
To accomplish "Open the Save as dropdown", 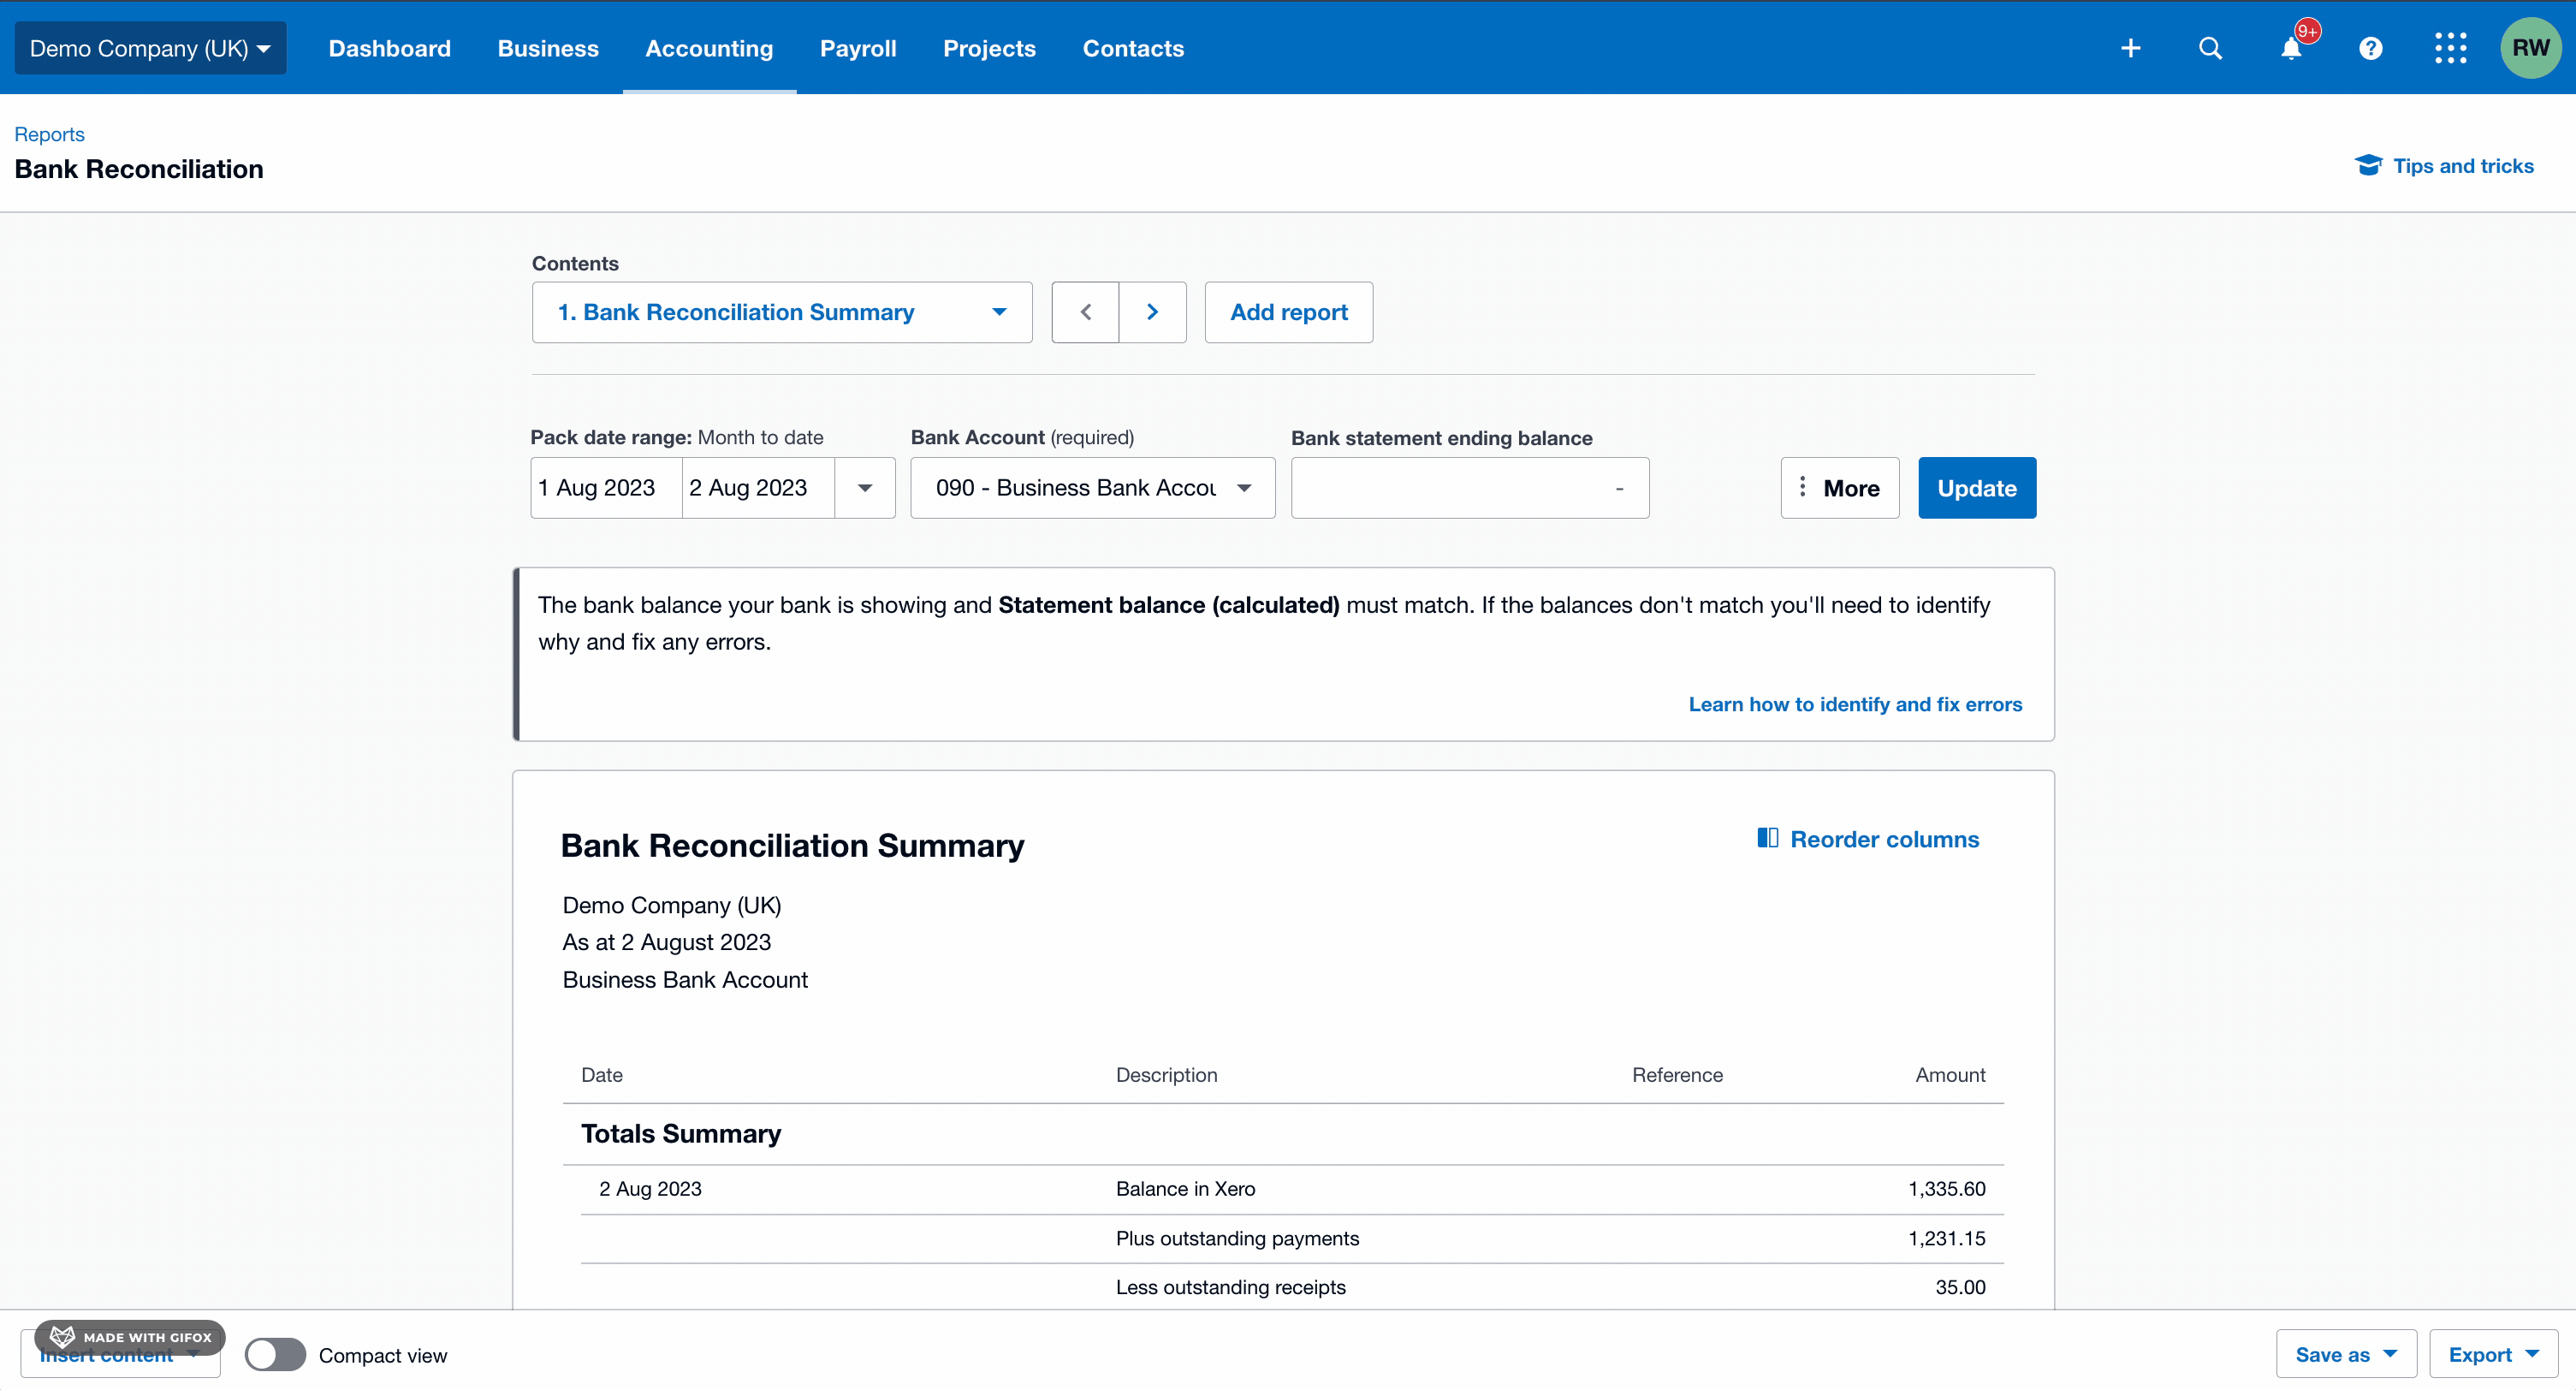I will tap(2346, 1354).
